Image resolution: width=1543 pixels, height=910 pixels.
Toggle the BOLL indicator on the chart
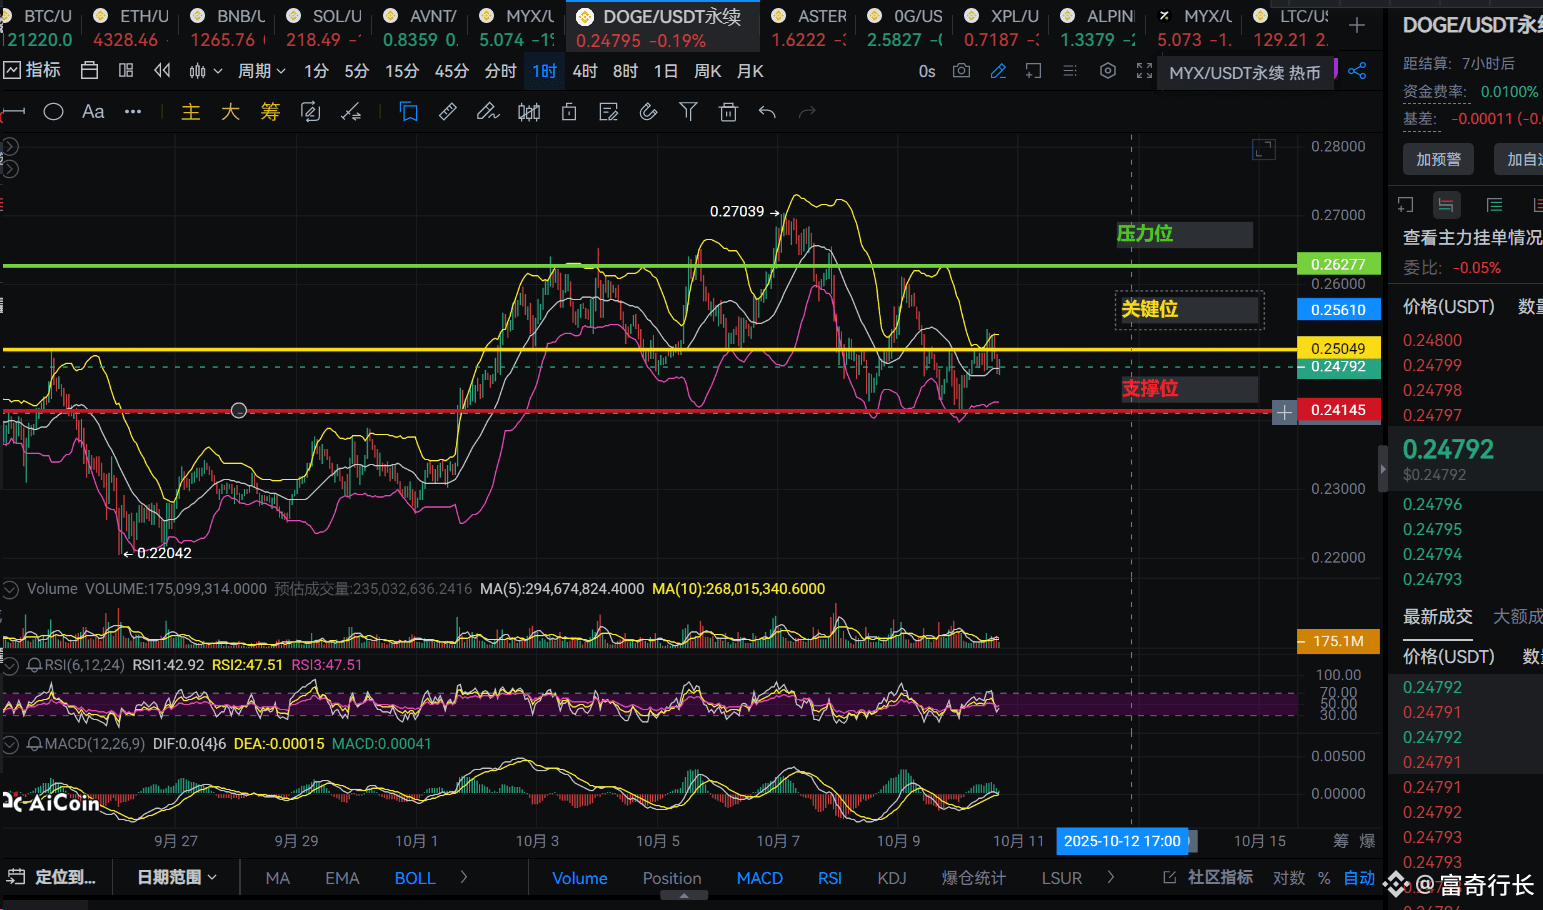click(x=414, y=878)
